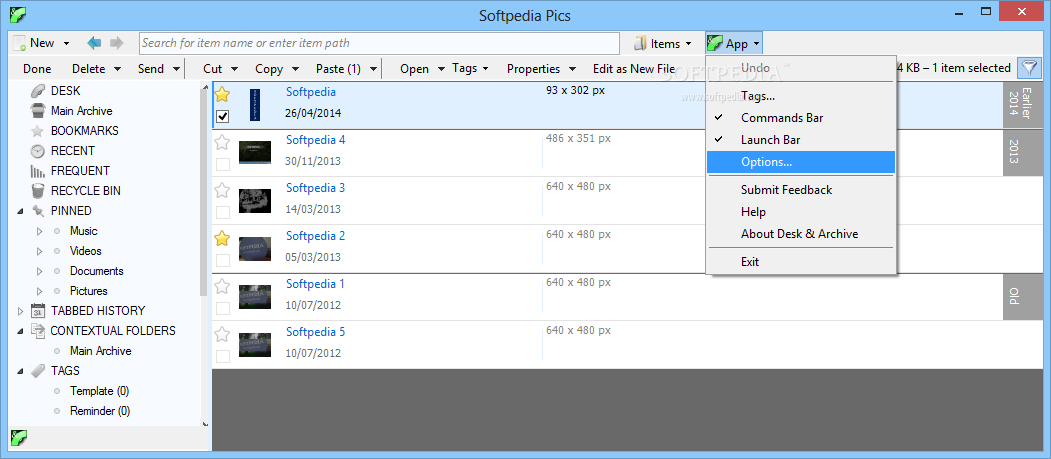Toggle Launch Bar menu entry

click(x=801, y=140)
